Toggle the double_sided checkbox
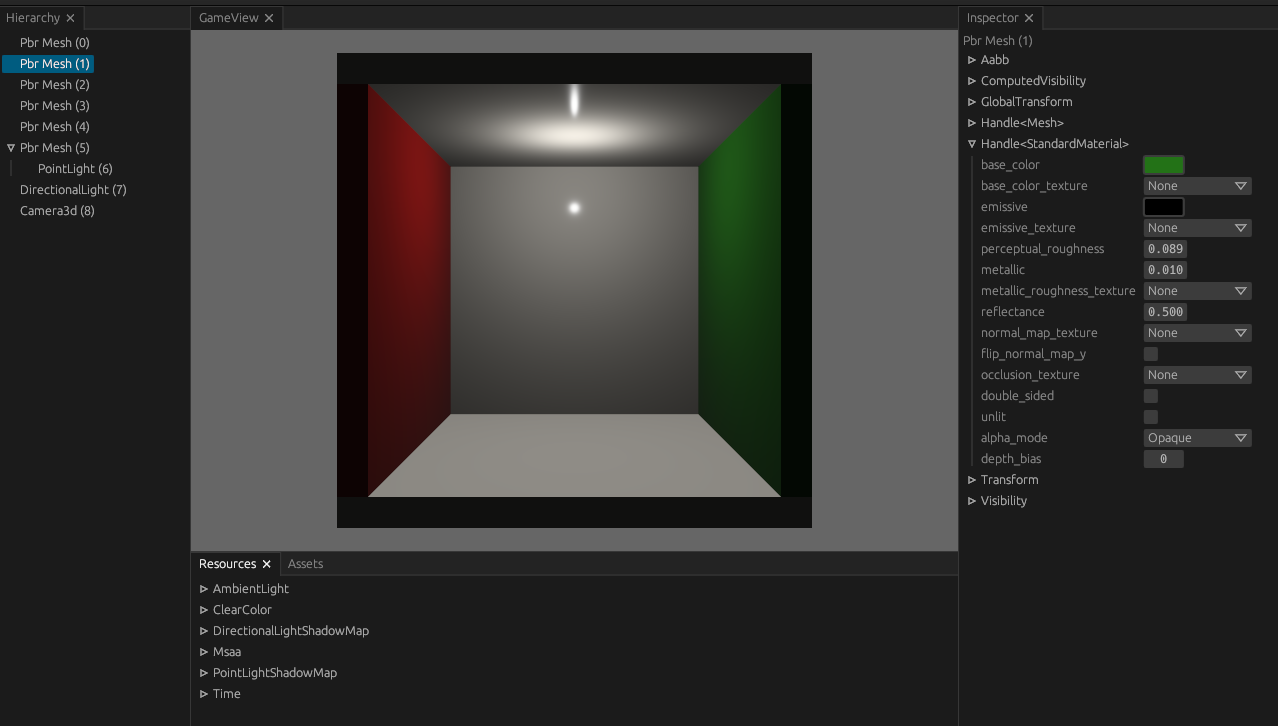 coord(1151,396)
